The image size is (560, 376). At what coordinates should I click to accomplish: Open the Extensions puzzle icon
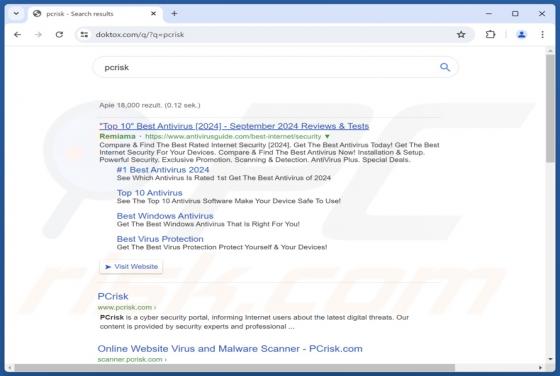tap(490, 35)
